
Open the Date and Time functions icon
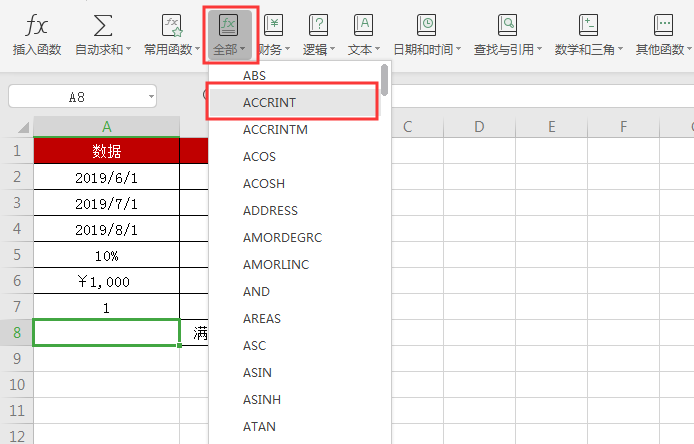tap(426, 25)
